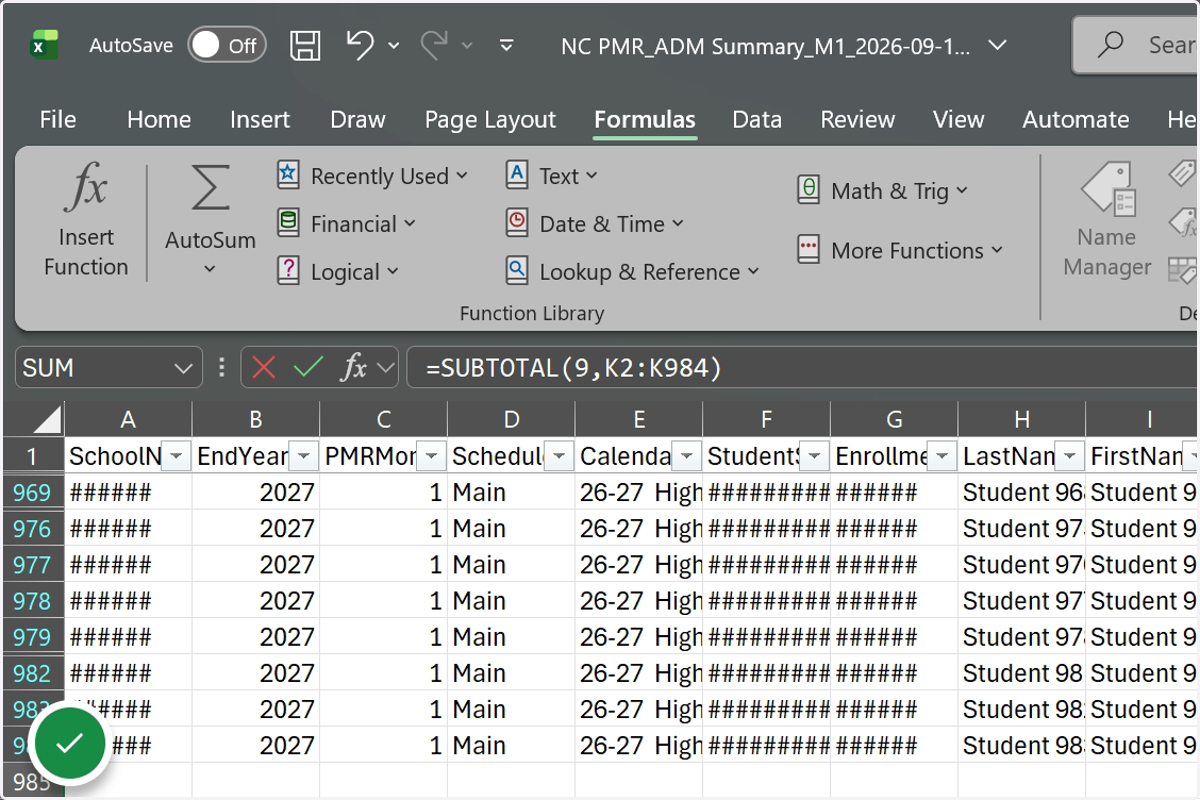This screenshot has height=800, width=1200.
Task: Open the Name Box dropdown
Action: coord(183,368)
